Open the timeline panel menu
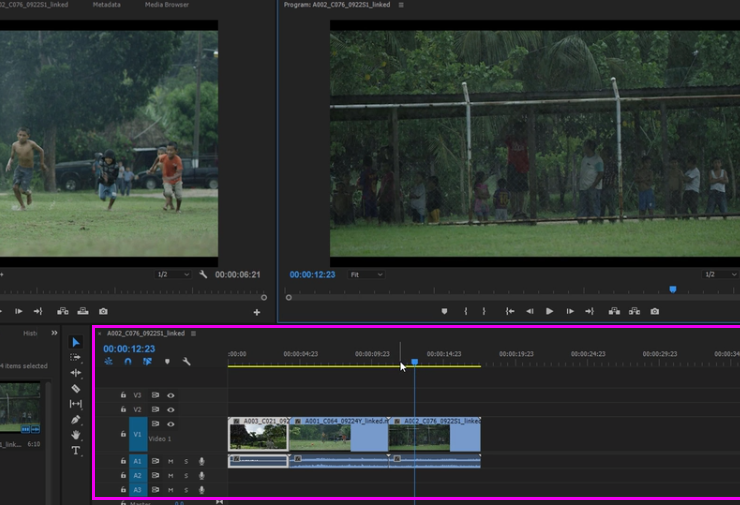The width and height of the screenshot is (740, 505). pyautogui.click(x=193, y=333)
